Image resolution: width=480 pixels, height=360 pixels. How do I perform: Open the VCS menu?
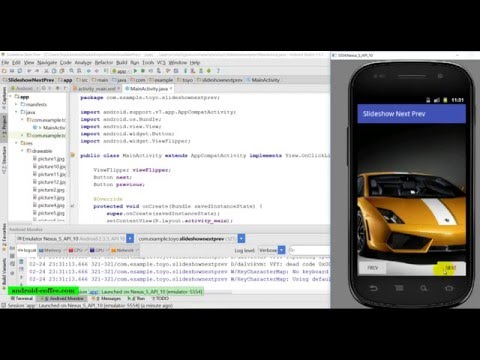point(161,62)
